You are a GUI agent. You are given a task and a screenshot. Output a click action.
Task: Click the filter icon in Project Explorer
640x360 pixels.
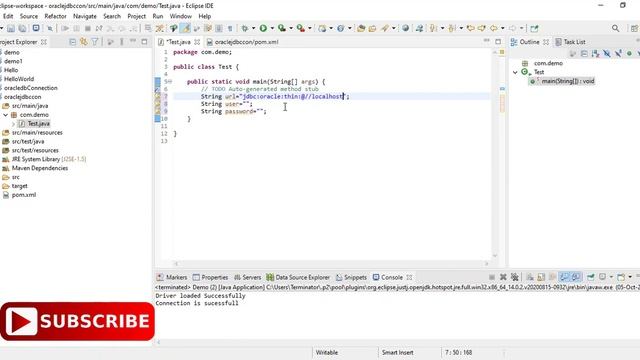[x=95, y=42]
